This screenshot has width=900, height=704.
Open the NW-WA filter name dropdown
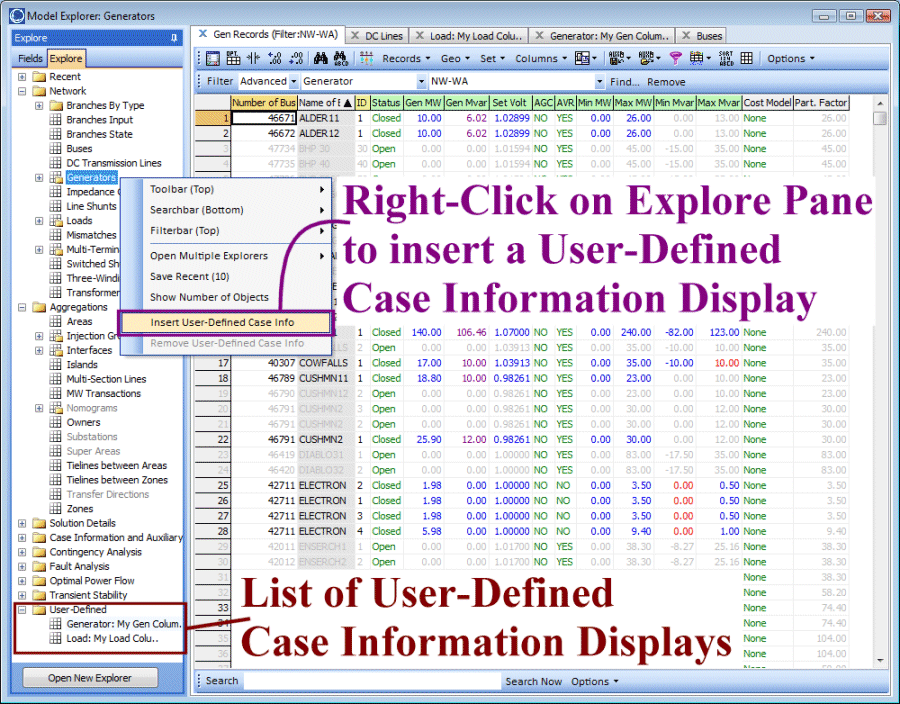pyautogui.click(x=600, y=82)
